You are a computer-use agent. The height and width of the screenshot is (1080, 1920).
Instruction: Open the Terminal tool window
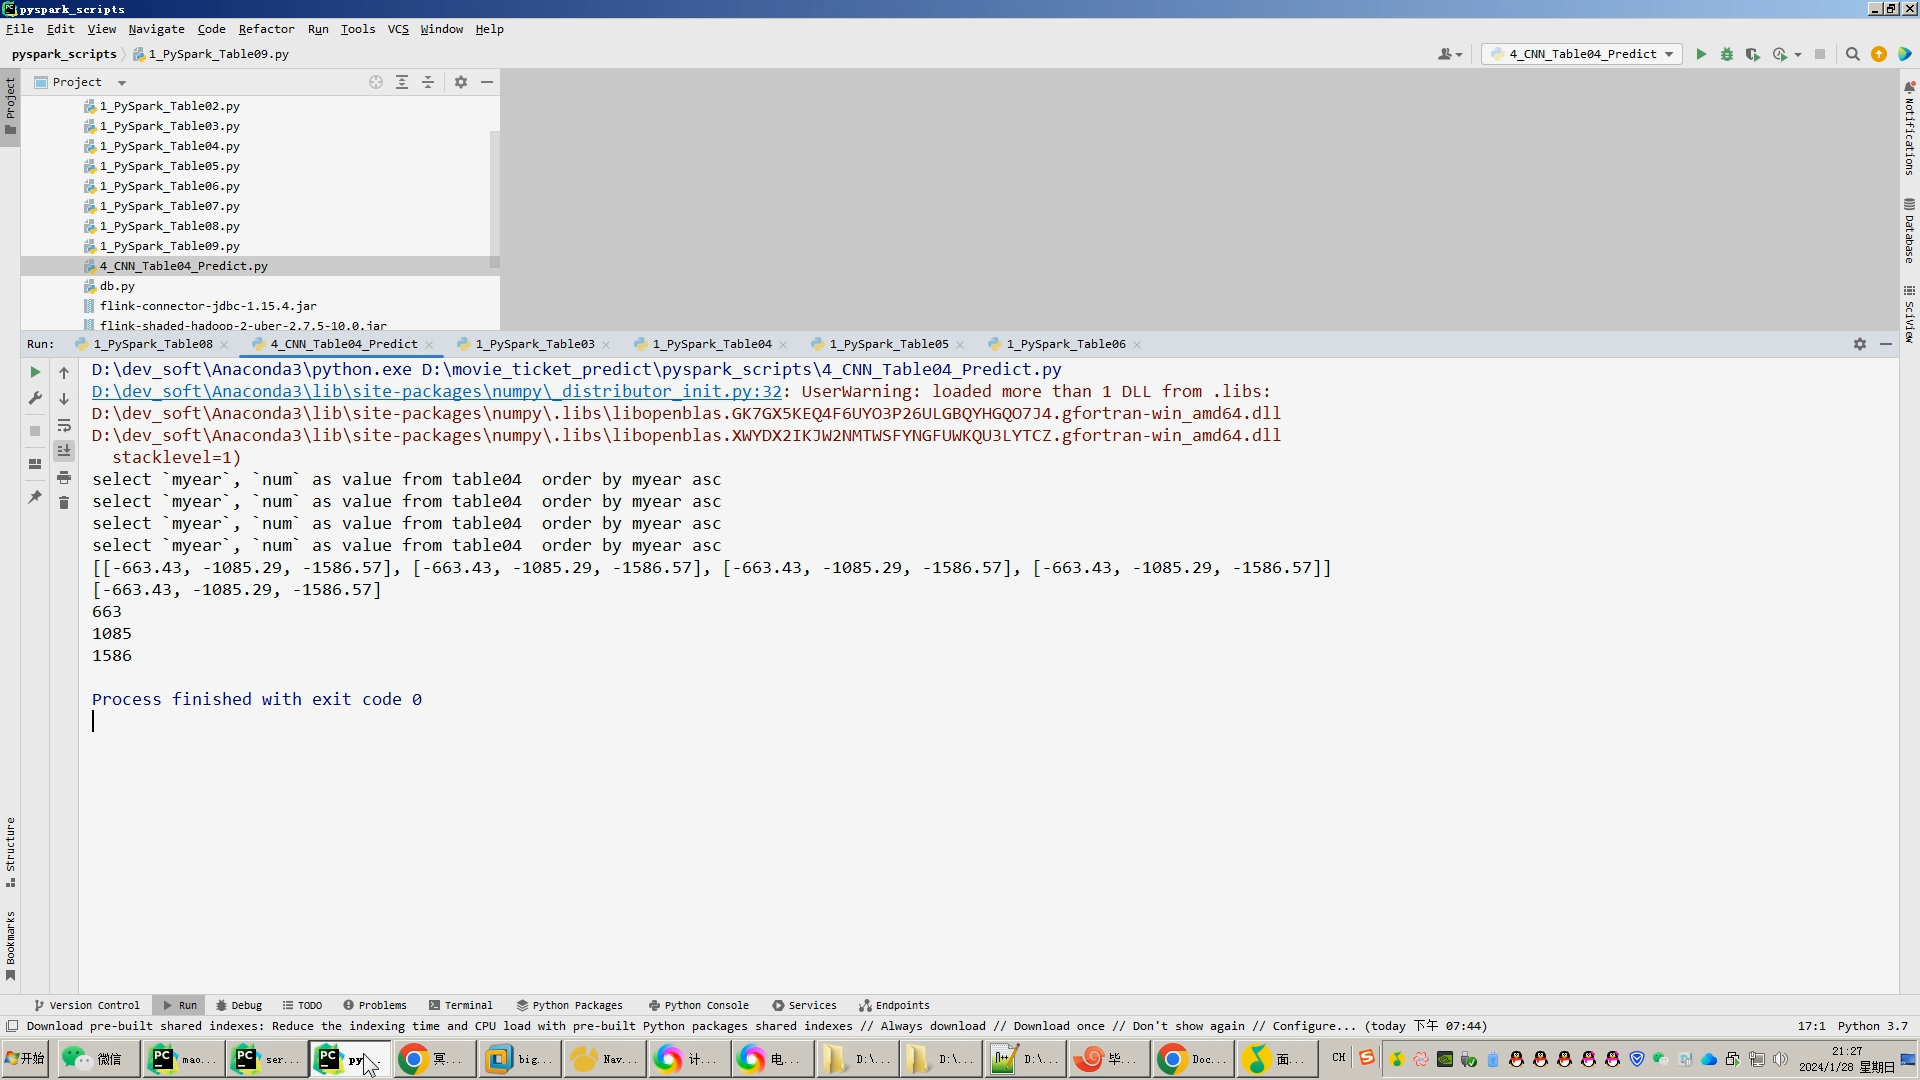pos(460,1005)
